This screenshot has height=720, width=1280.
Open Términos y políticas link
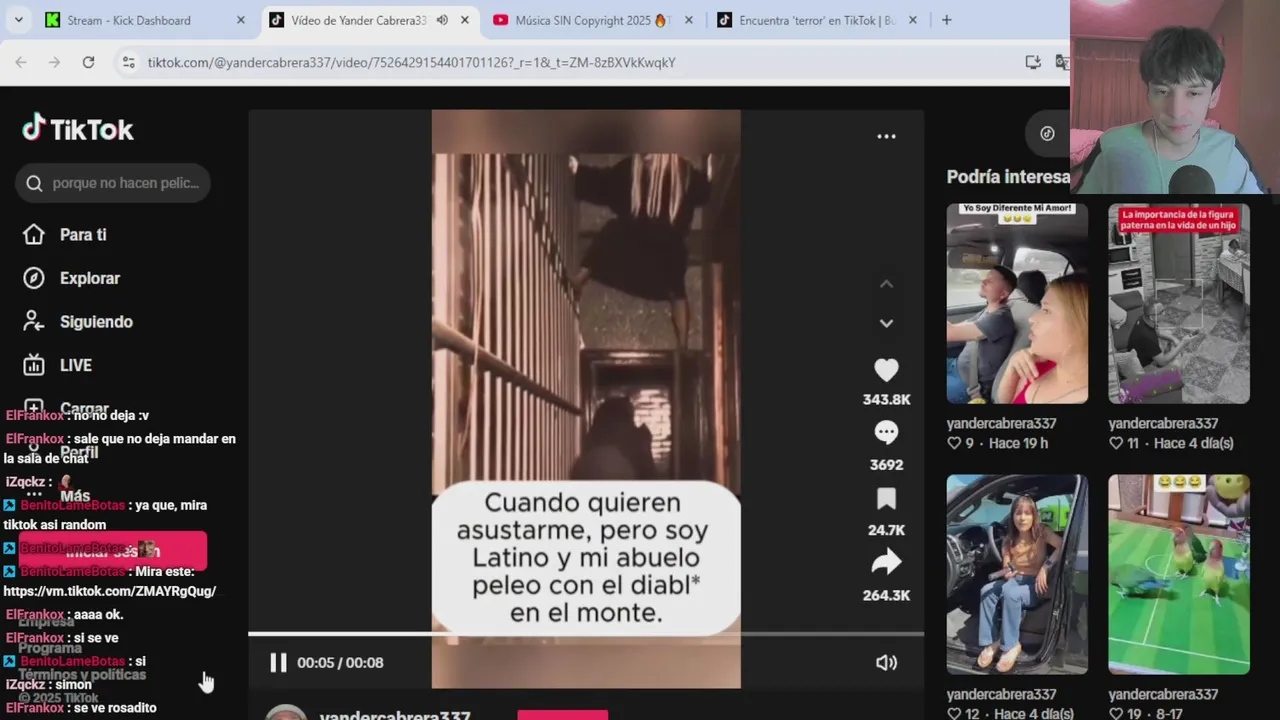(82, 674)
